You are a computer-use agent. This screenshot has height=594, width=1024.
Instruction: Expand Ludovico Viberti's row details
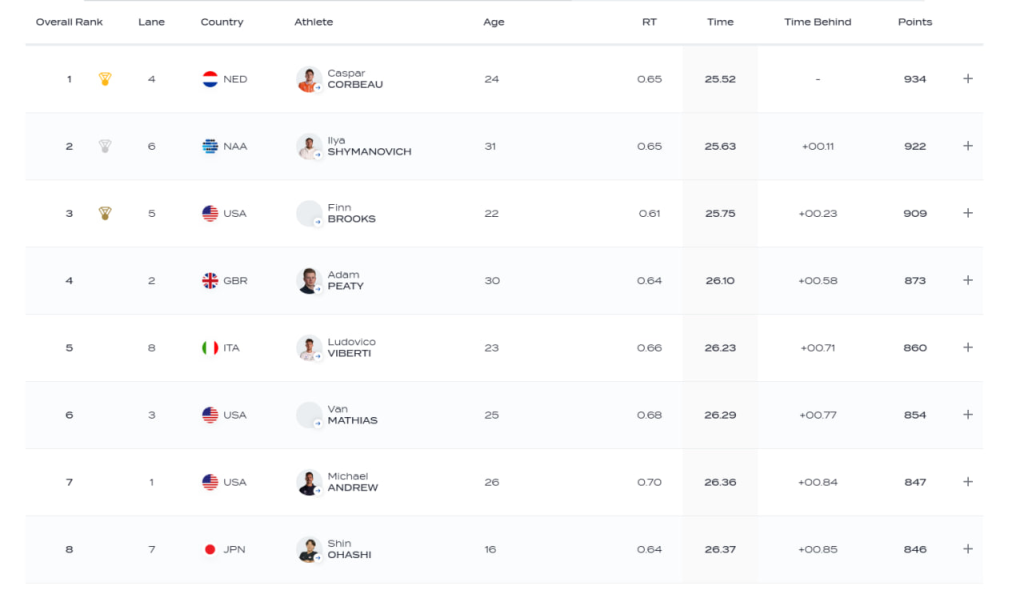pos(967,348)
